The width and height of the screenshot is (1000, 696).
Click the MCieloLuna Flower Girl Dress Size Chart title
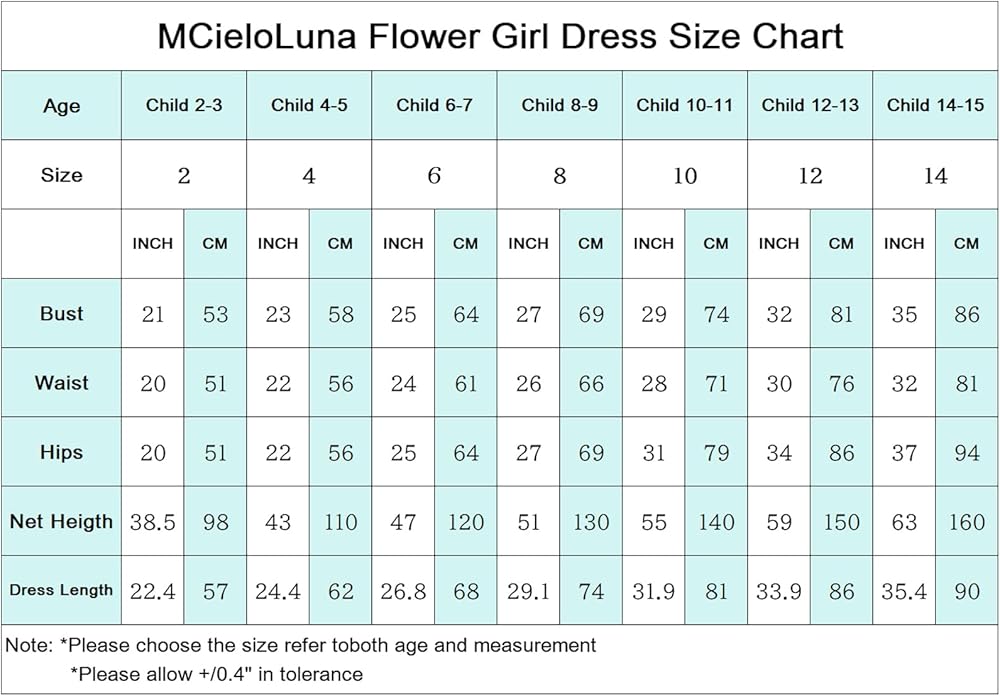[500, 37]
